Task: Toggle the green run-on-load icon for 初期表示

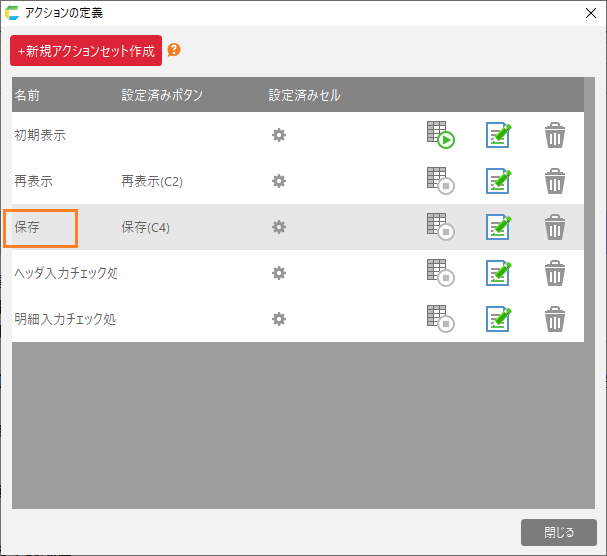Action: point(441,135)
